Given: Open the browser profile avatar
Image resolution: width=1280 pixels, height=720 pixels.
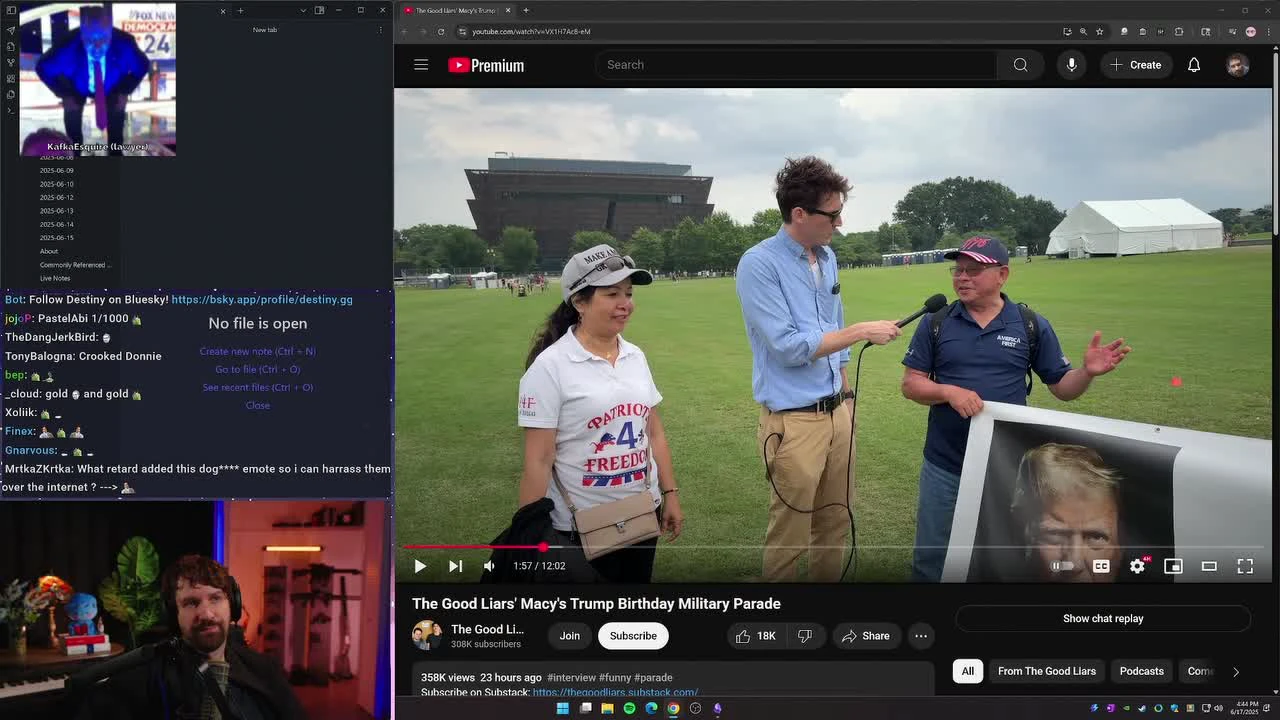Looking at the screenshot, I should tap(1250, 31).
